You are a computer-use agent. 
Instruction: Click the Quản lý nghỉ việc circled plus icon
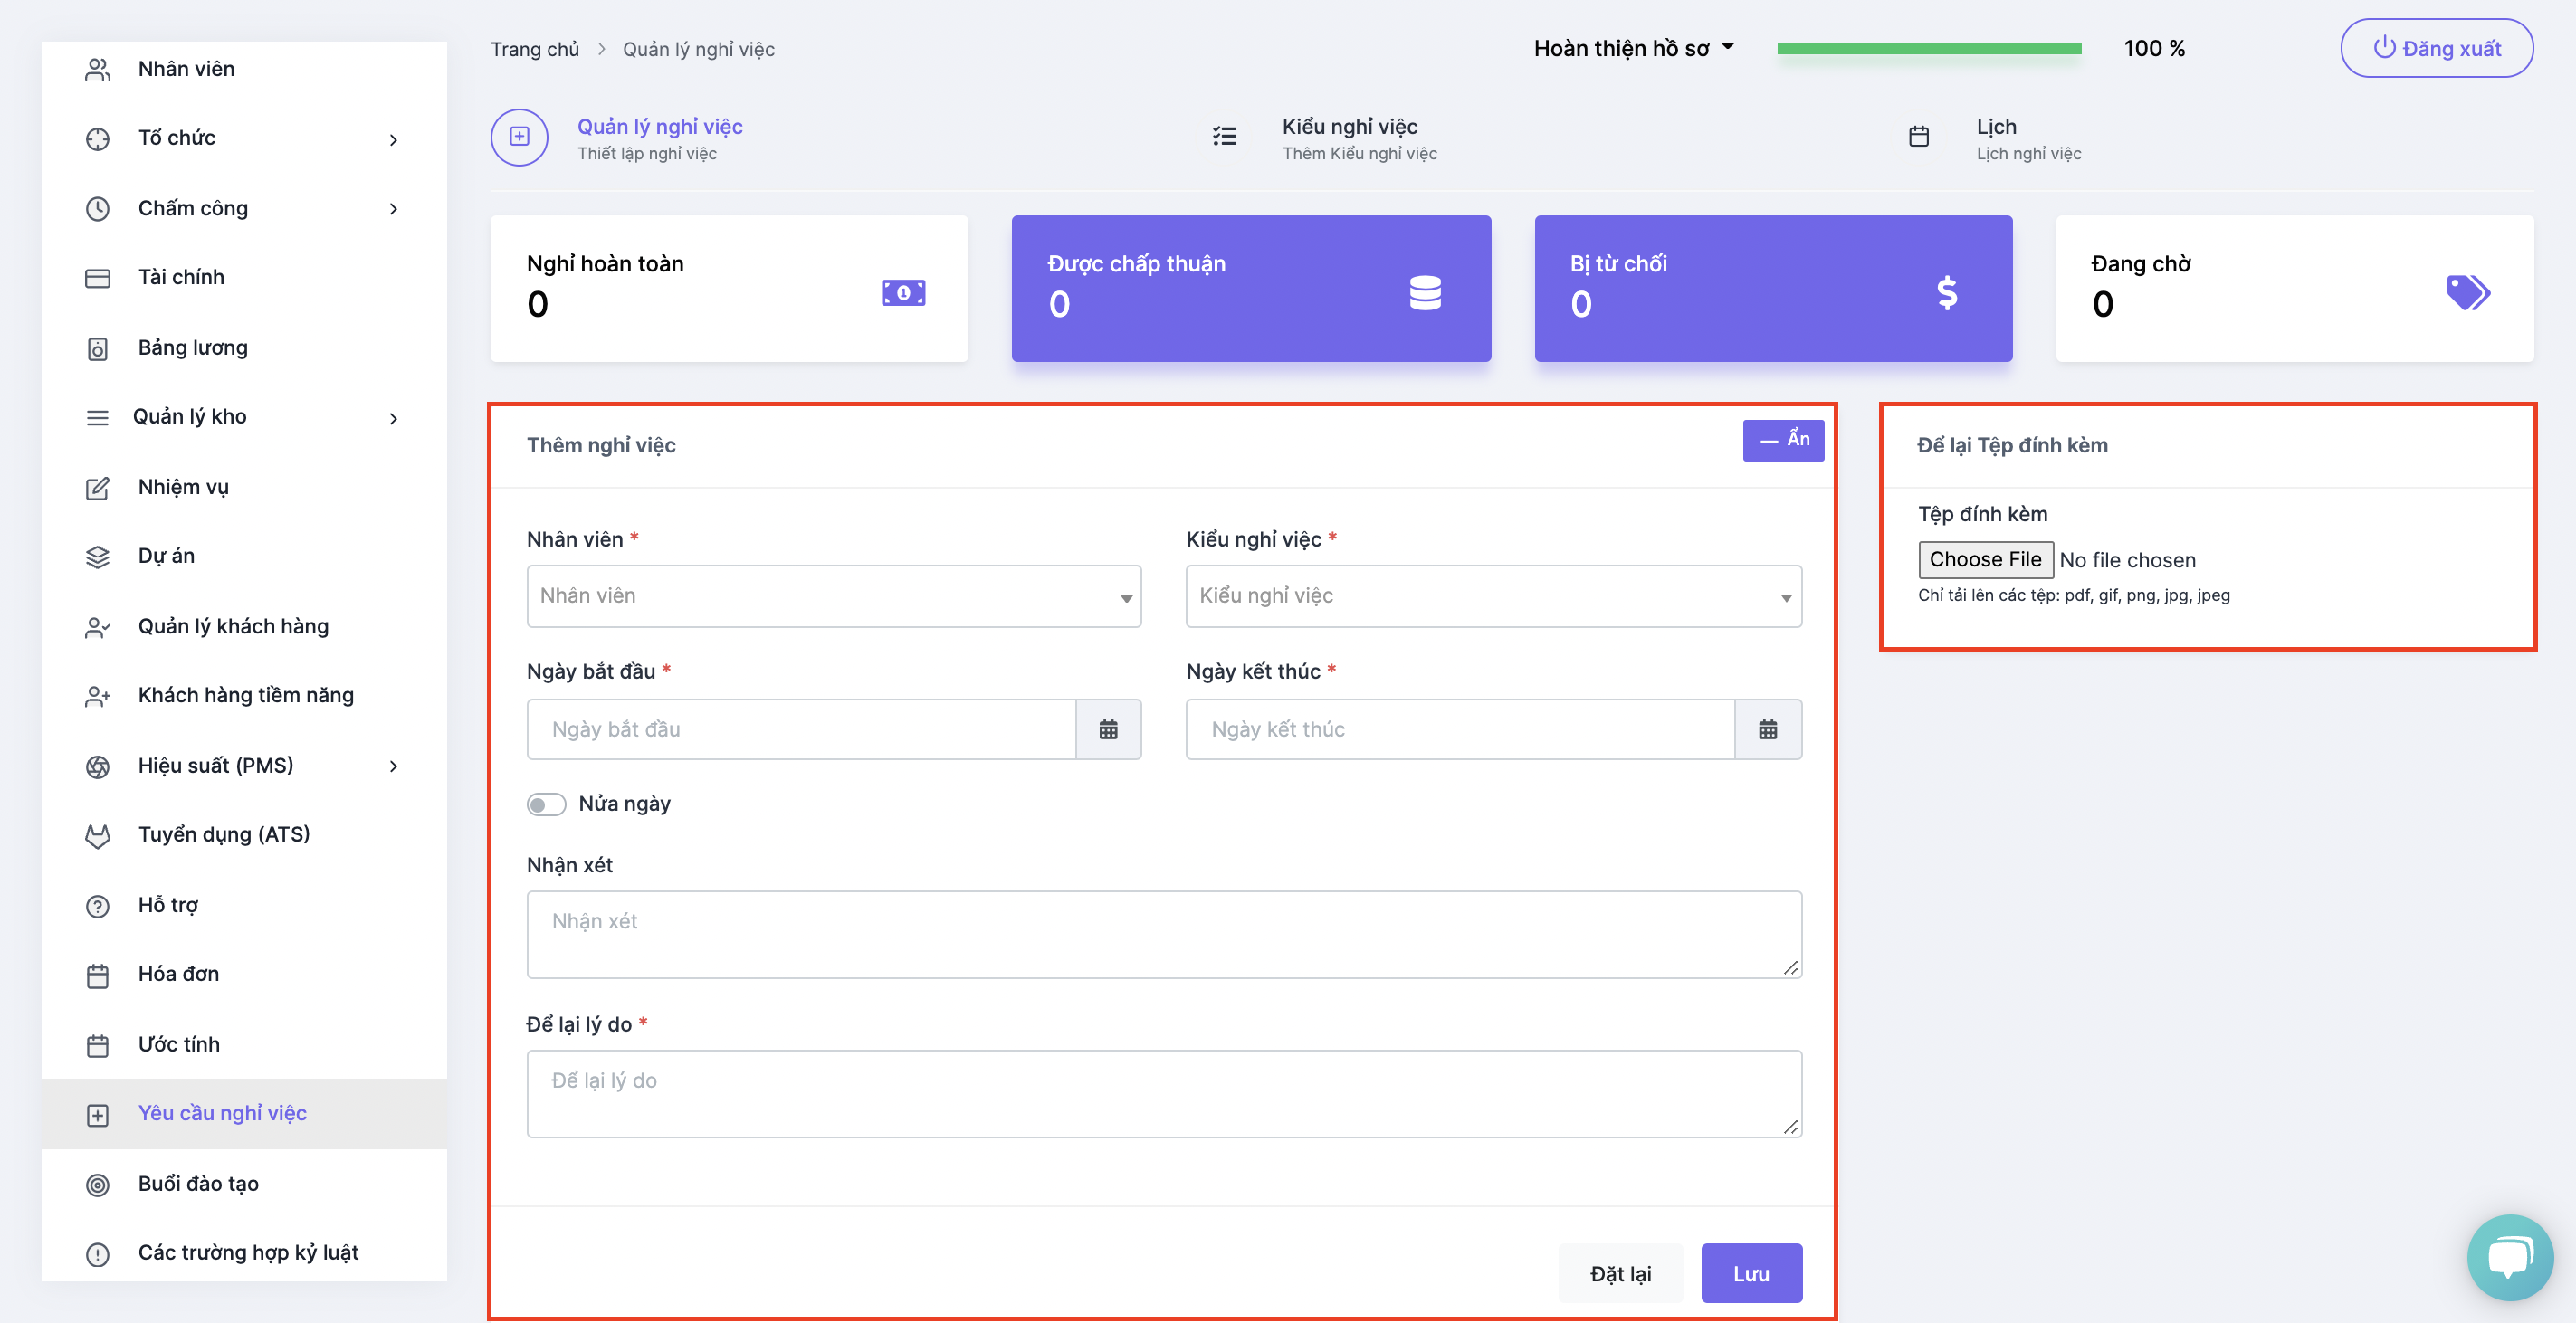tap(519, 137)
